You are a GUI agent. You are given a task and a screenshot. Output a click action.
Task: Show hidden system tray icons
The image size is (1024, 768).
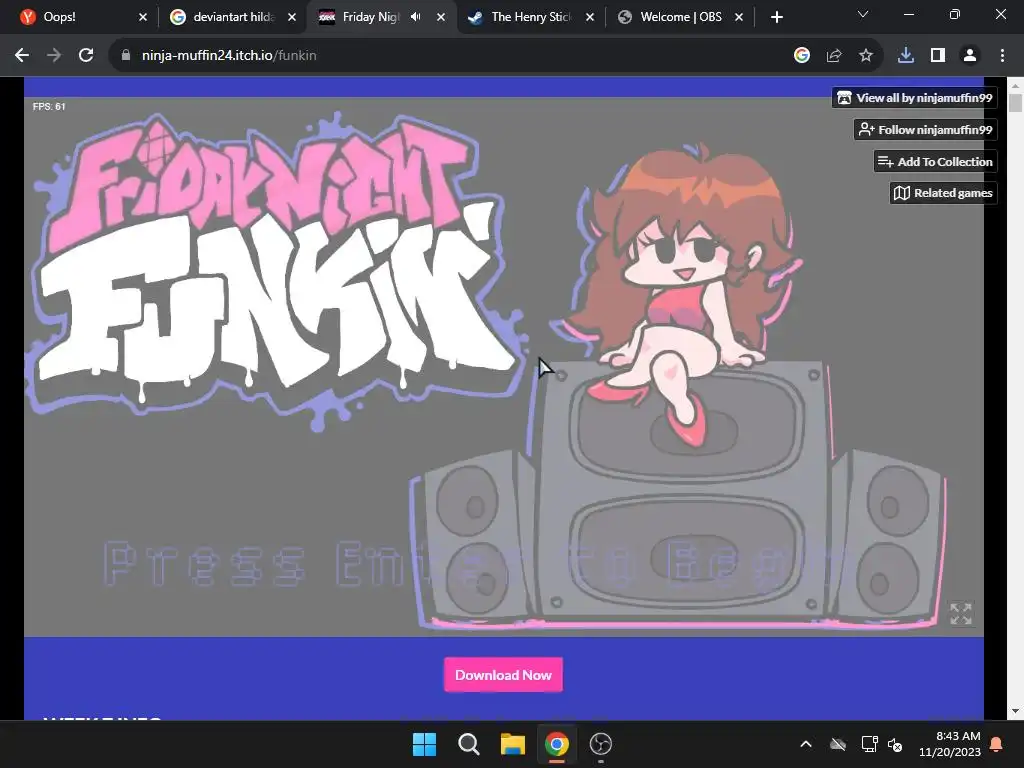[806, 744]
